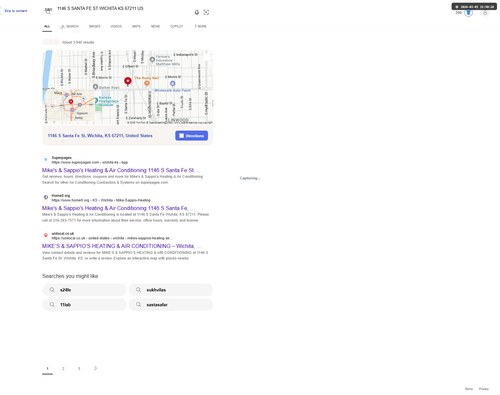Switch to the IMAGES tab
The height and width of the screenshot is (395, 500).
click(x=95, y=26)
